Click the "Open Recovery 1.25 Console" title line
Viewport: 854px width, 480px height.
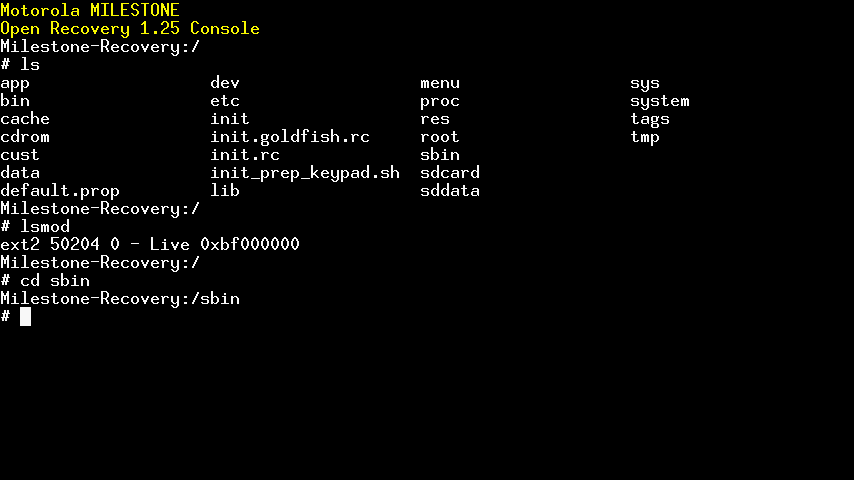click(130, 28)
